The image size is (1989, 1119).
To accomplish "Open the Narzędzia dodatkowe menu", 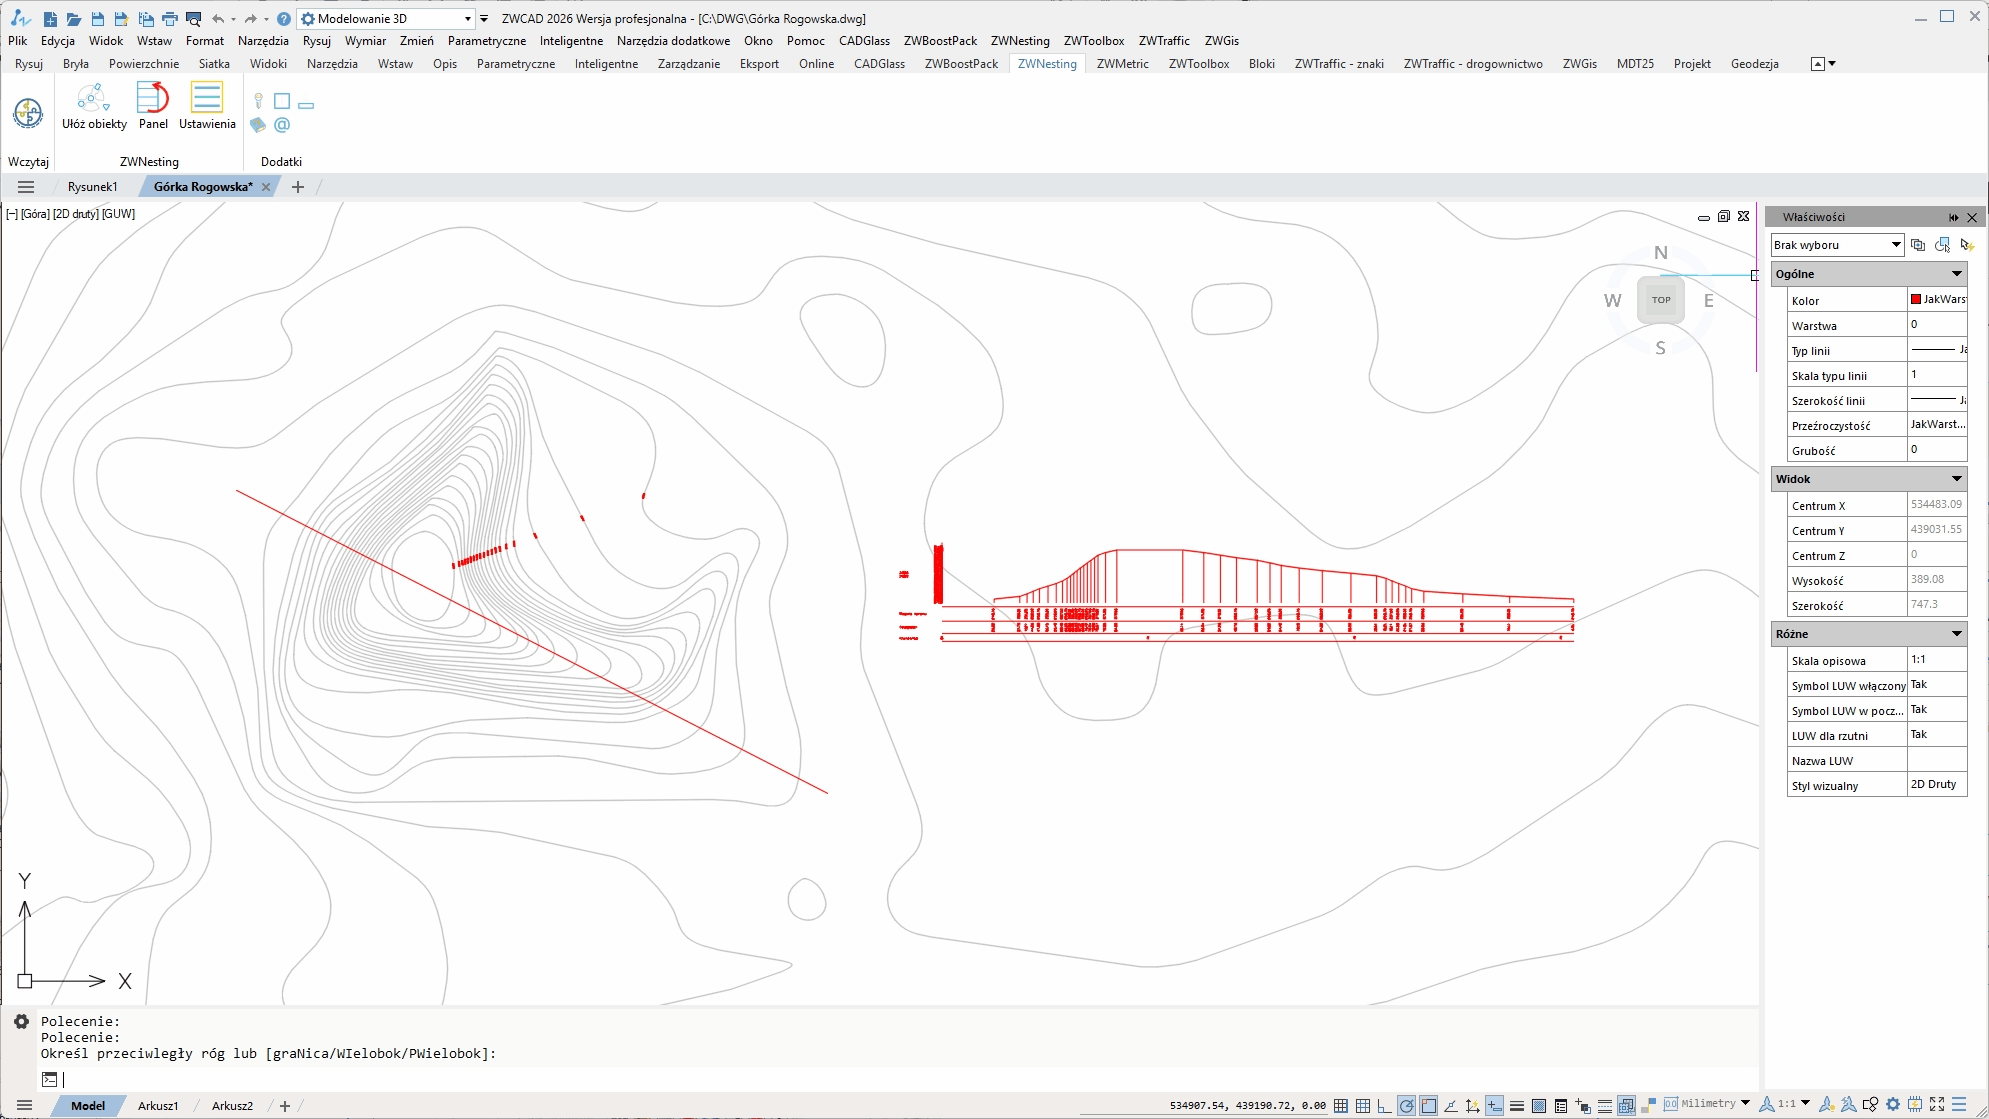I will (x=673, y=41).
